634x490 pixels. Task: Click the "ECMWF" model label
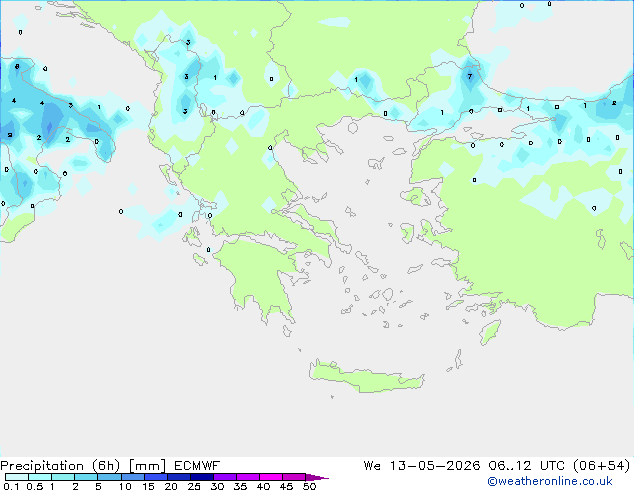[197, 466]
